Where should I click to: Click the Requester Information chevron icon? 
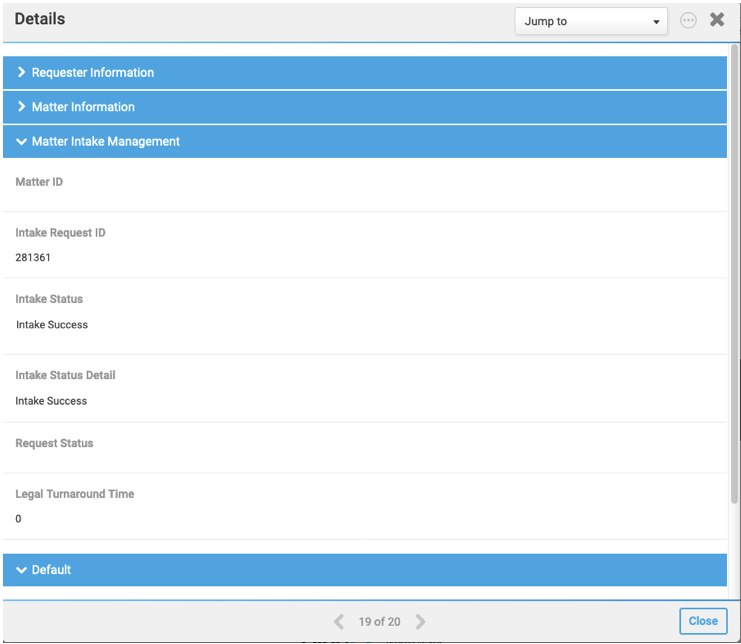21,72
